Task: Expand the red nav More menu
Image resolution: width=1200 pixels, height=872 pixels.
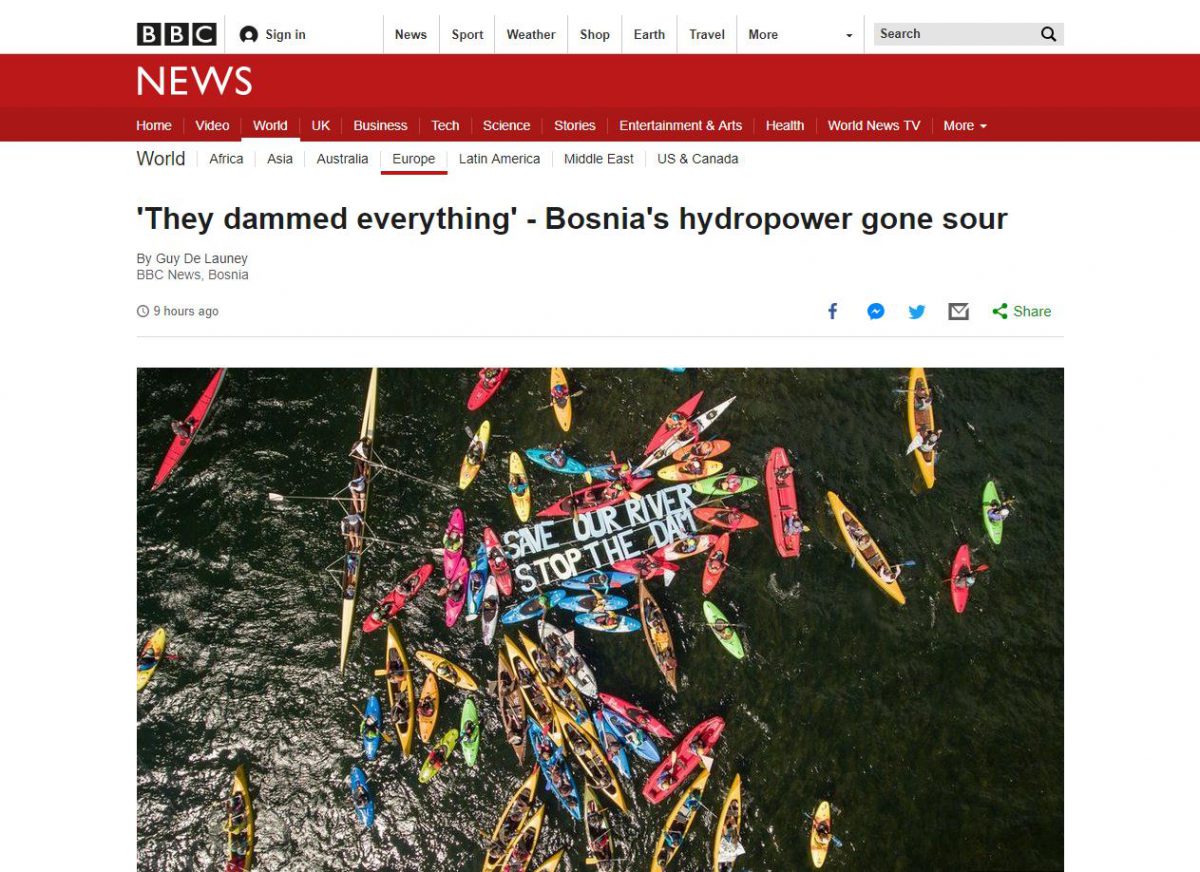Action: click(965, 125)
